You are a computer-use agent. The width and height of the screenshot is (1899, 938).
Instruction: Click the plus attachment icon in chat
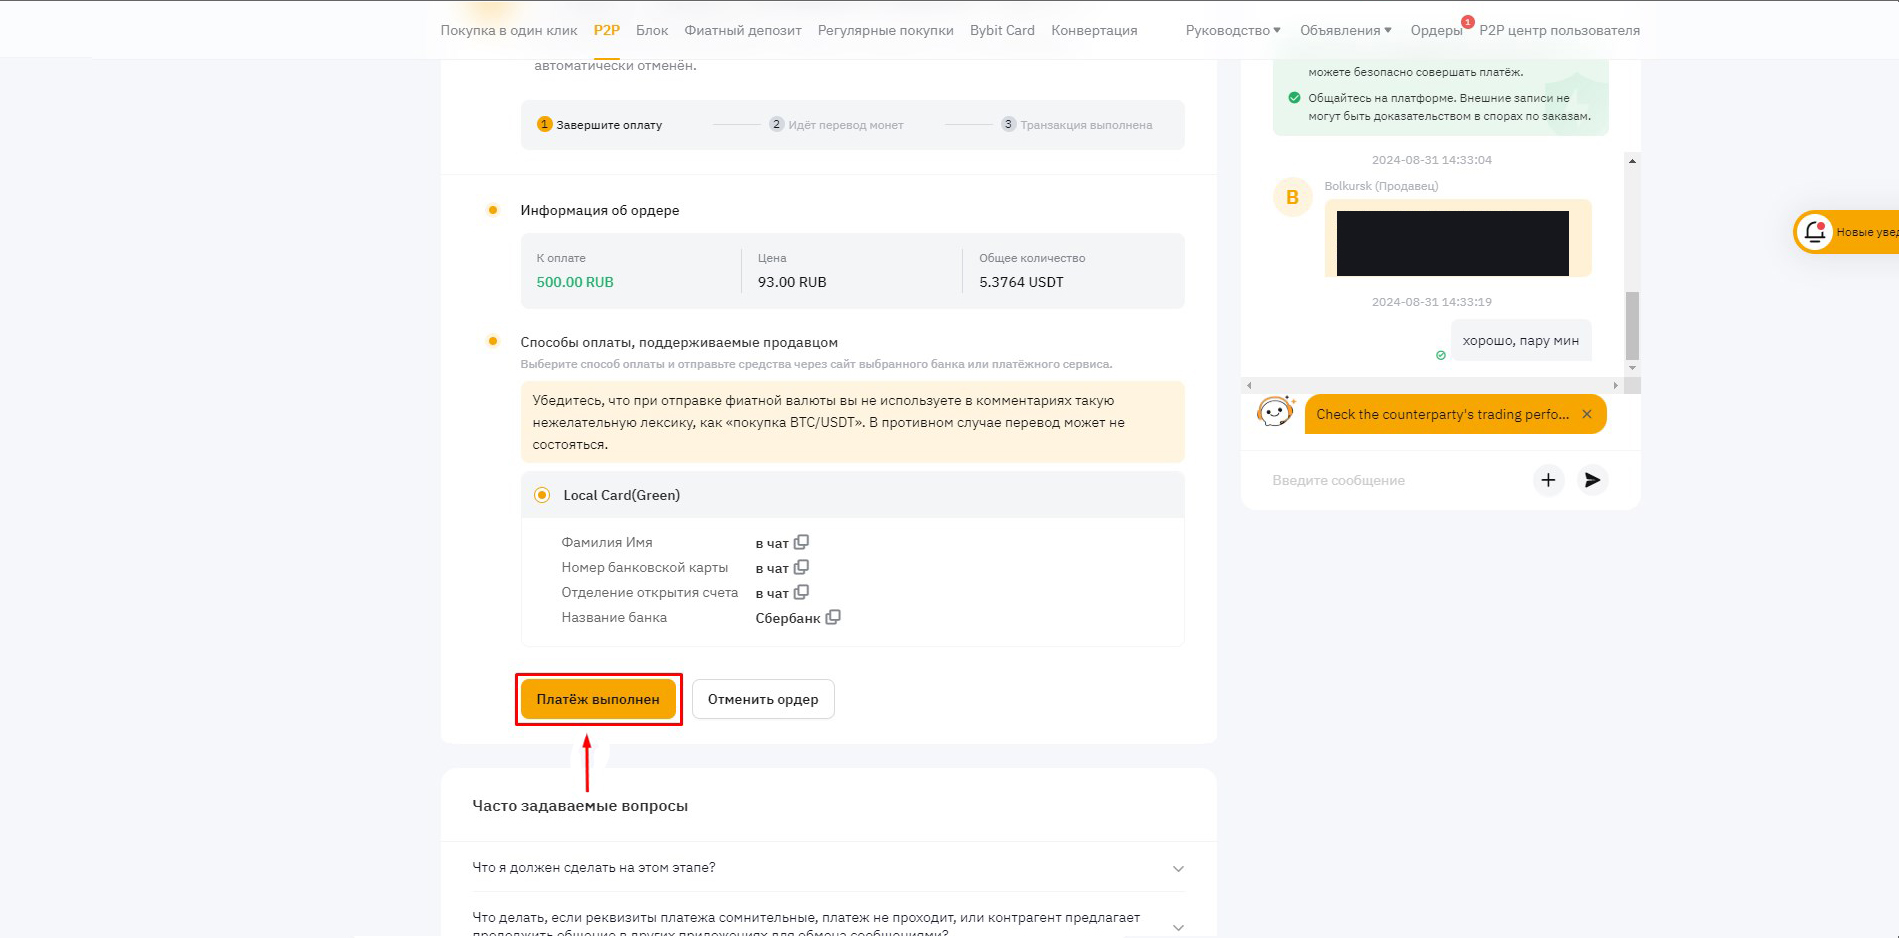[1548, 480]
